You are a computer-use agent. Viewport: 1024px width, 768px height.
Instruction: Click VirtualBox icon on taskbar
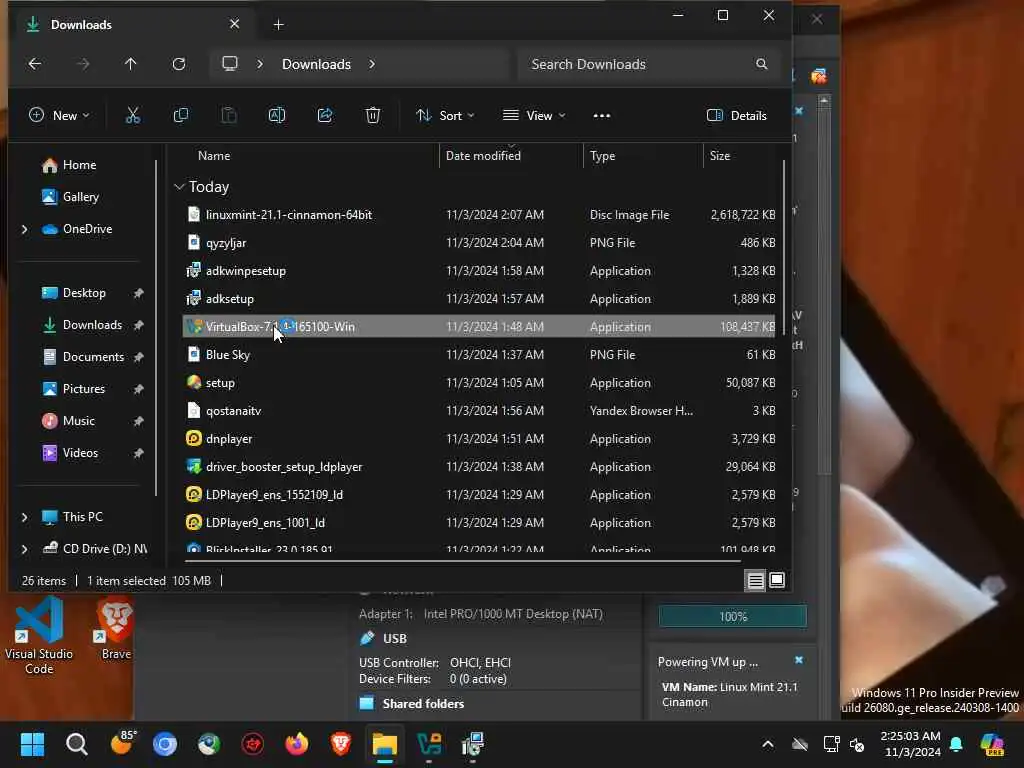[429, 744]
